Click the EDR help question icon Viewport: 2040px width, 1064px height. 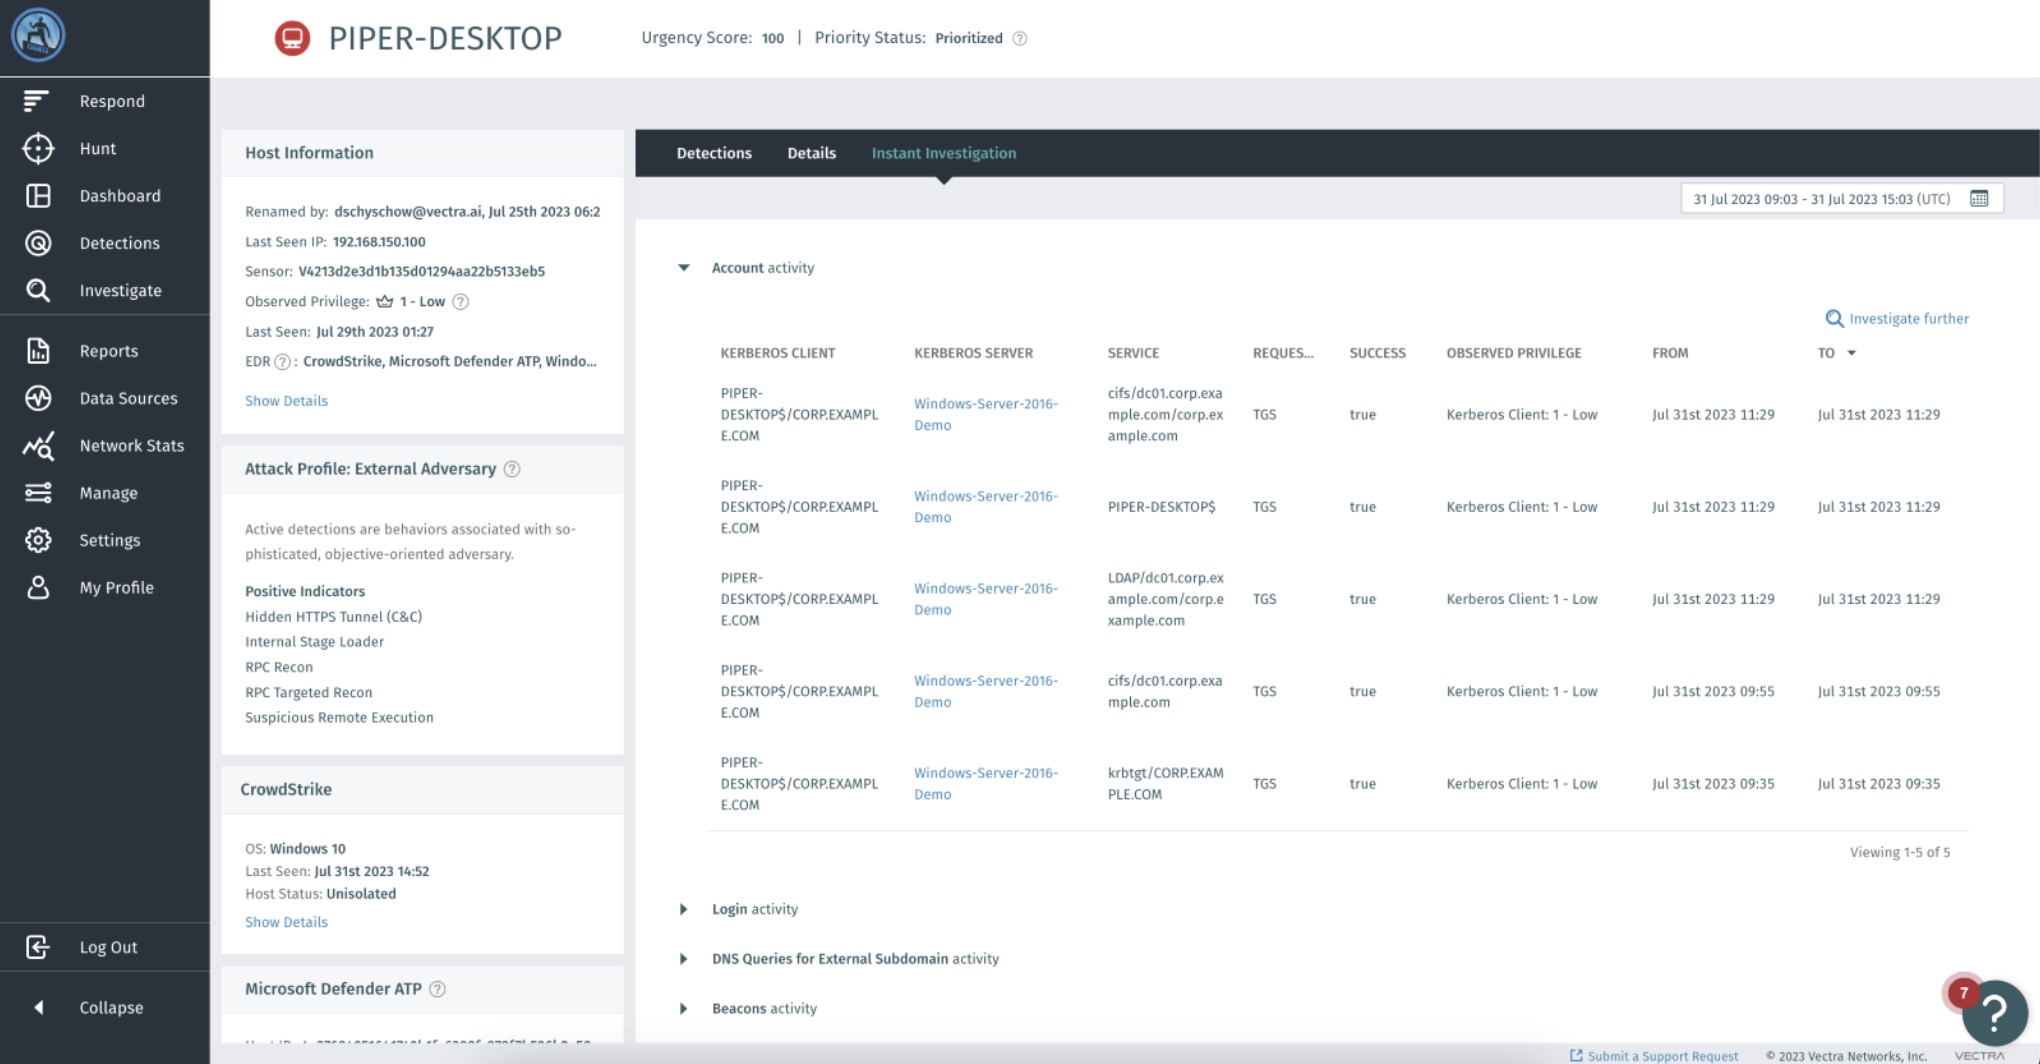pos(282,362)
